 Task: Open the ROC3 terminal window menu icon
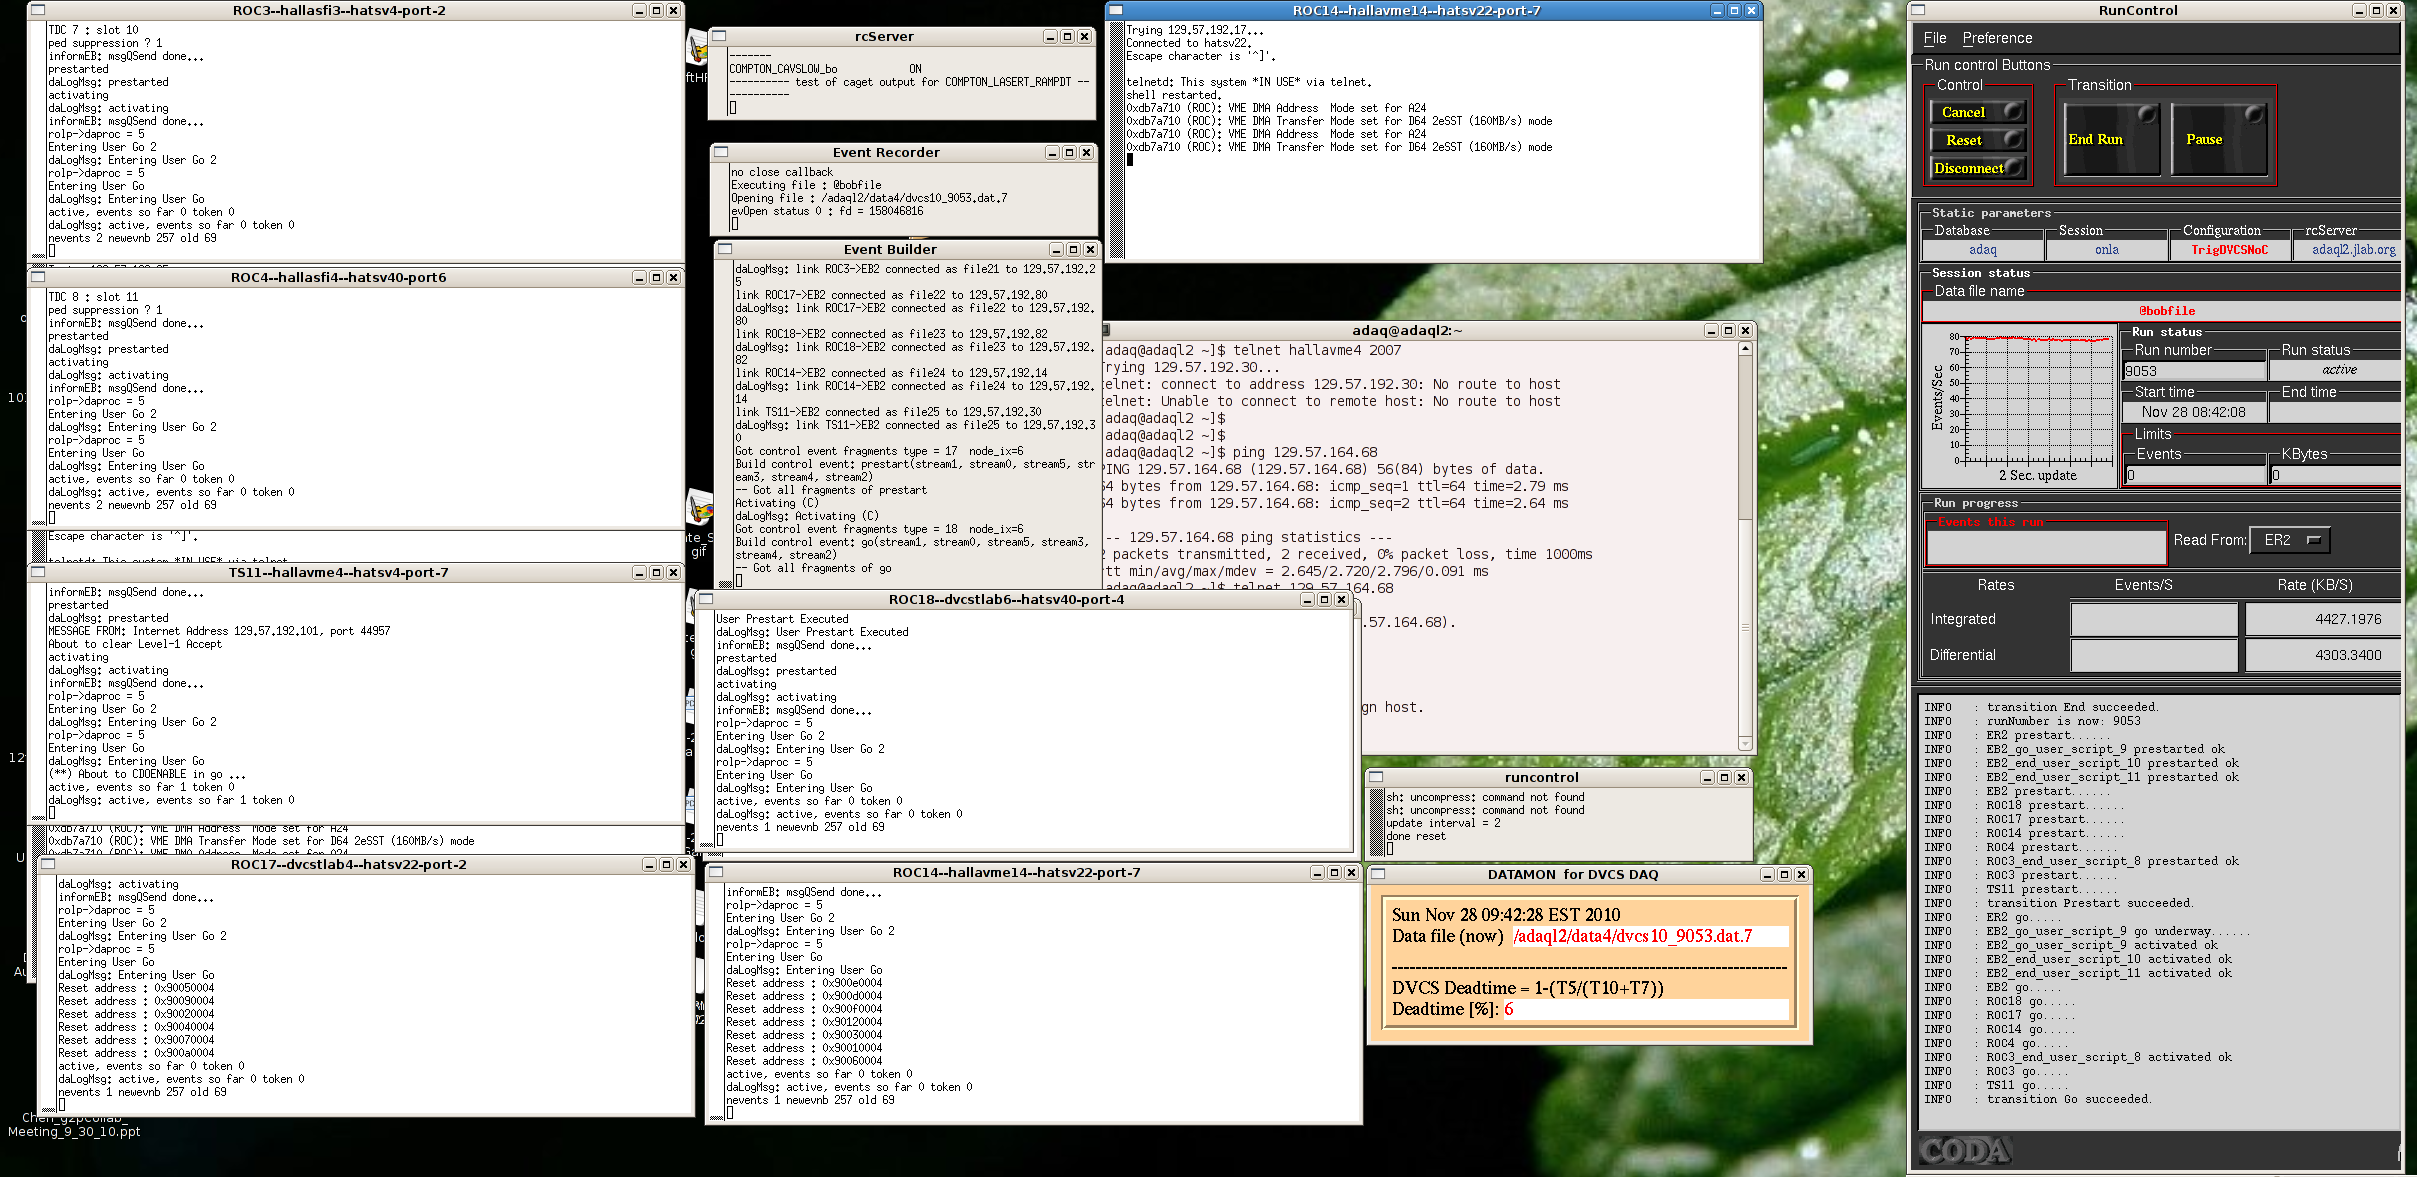point(38,10)
